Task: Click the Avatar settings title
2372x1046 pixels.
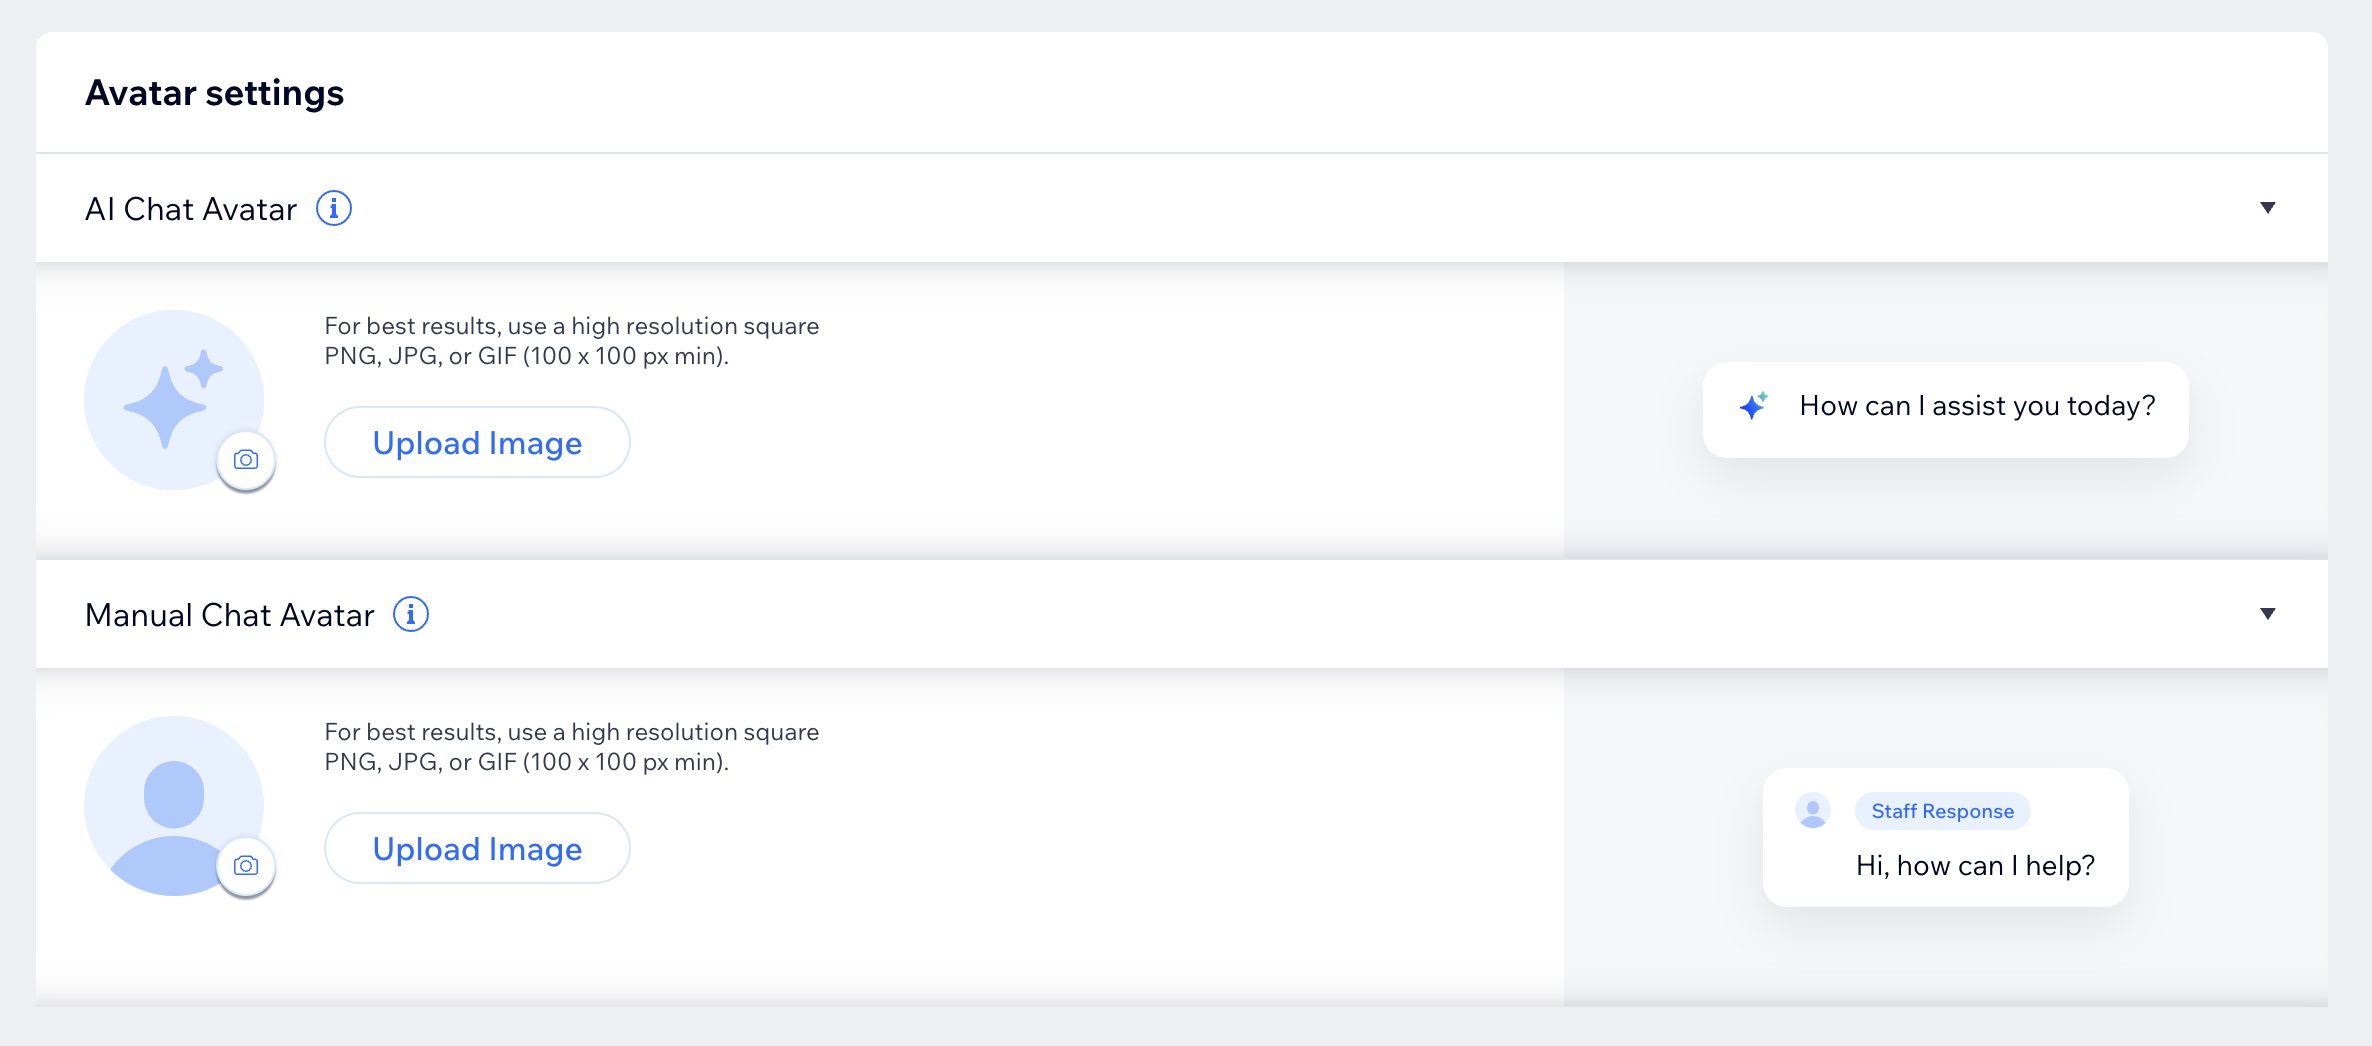Action: coord(214,92)
